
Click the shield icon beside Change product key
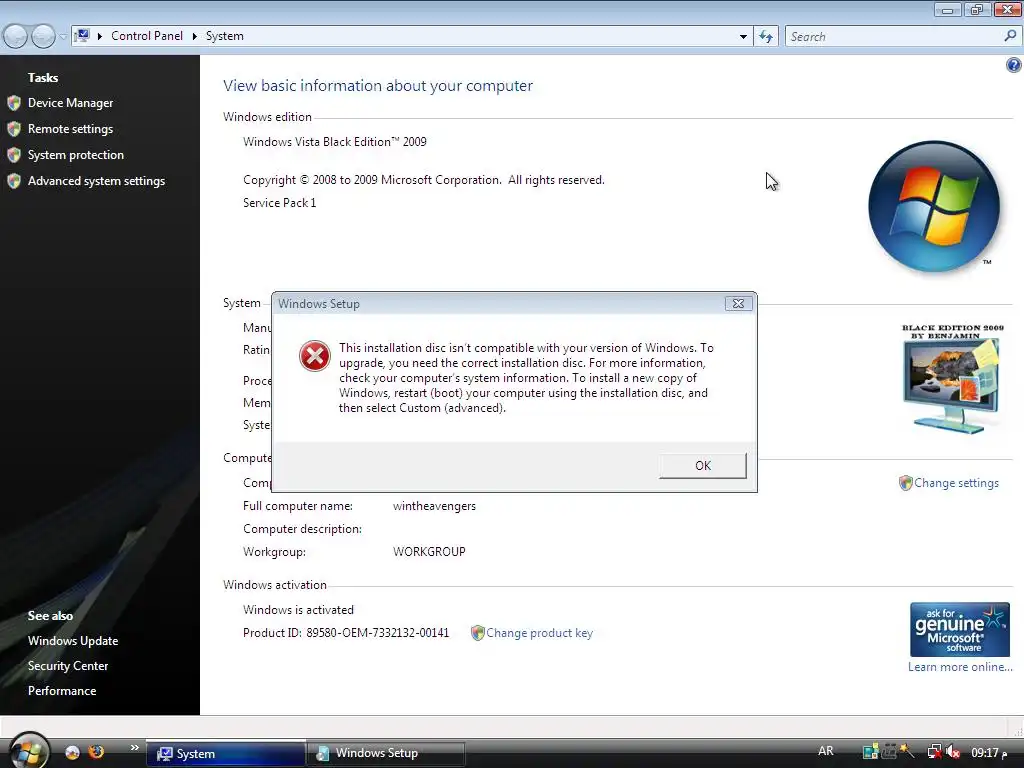(477, 633)
